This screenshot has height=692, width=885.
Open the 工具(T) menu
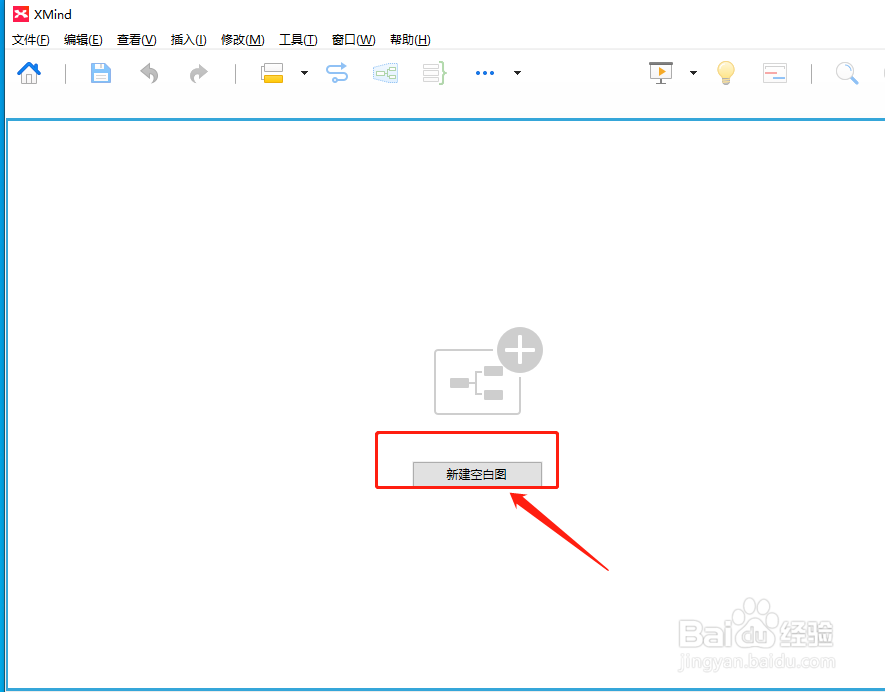pos(298,40)
